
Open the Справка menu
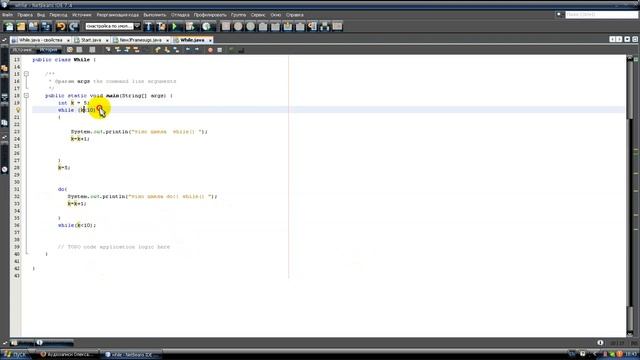294,15
